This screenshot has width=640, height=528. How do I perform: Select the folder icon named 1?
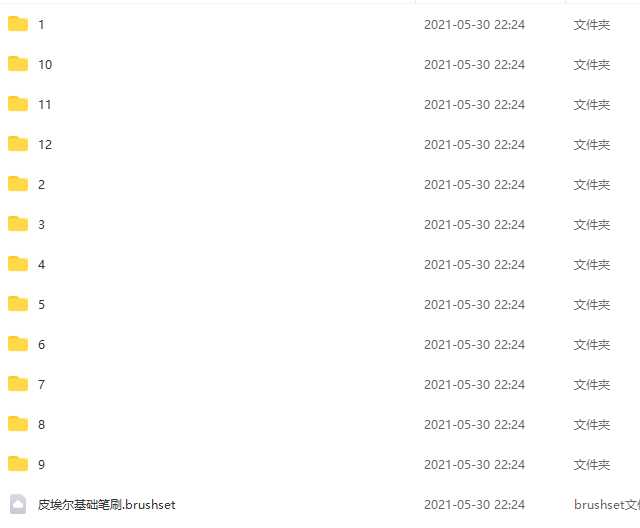(x=18, y=24)
